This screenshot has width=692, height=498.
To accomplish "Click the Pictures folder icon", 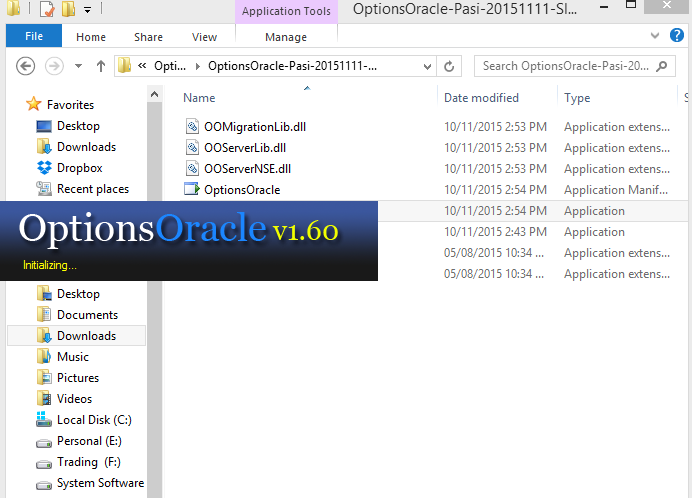I will click(x=44, y=377).
